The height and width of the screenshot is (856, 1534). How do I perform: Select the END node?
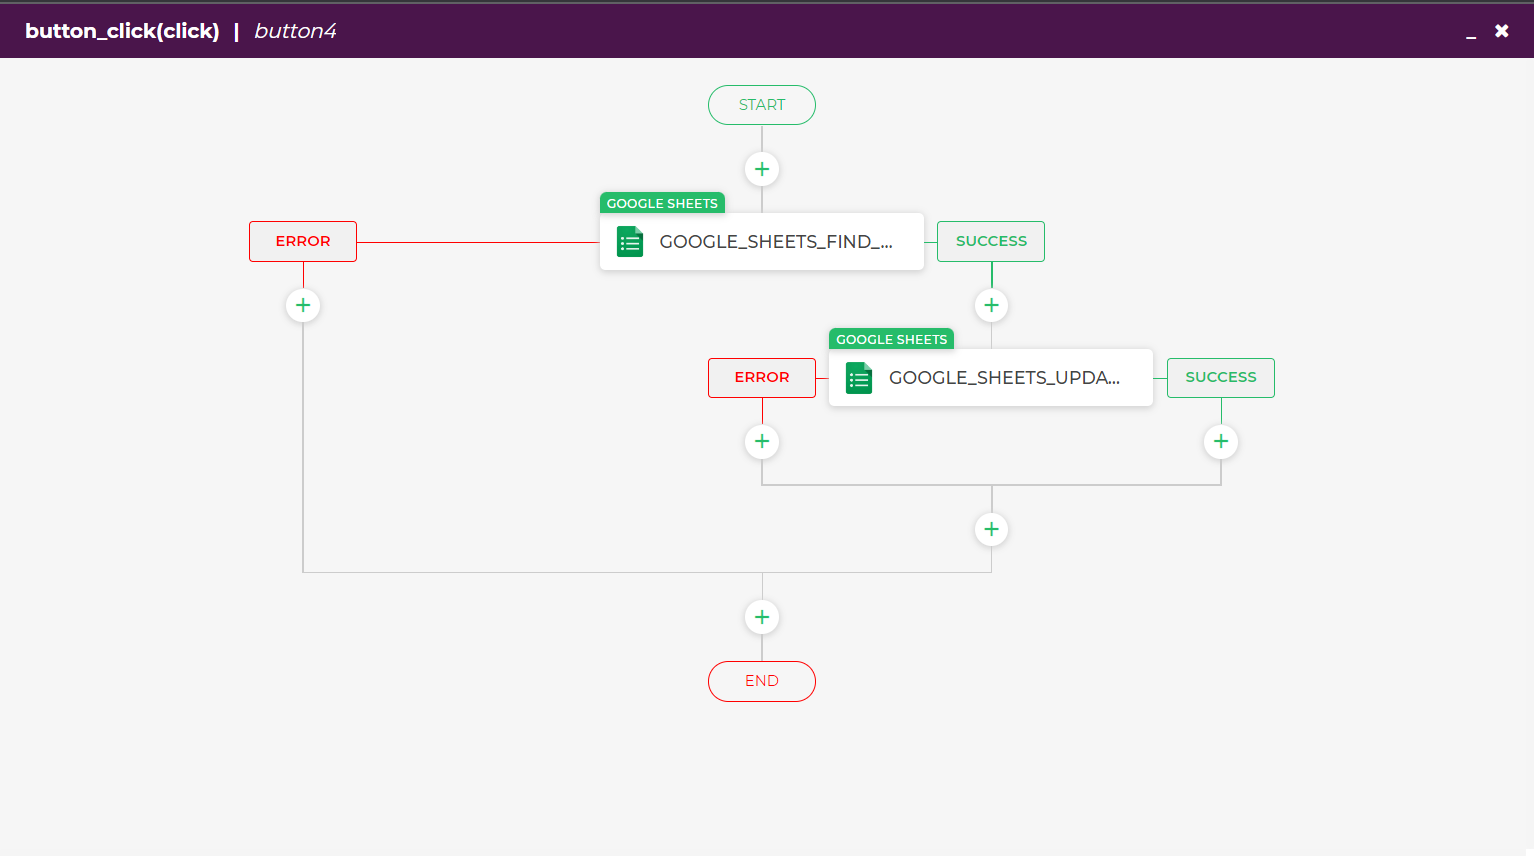[761, 681]
